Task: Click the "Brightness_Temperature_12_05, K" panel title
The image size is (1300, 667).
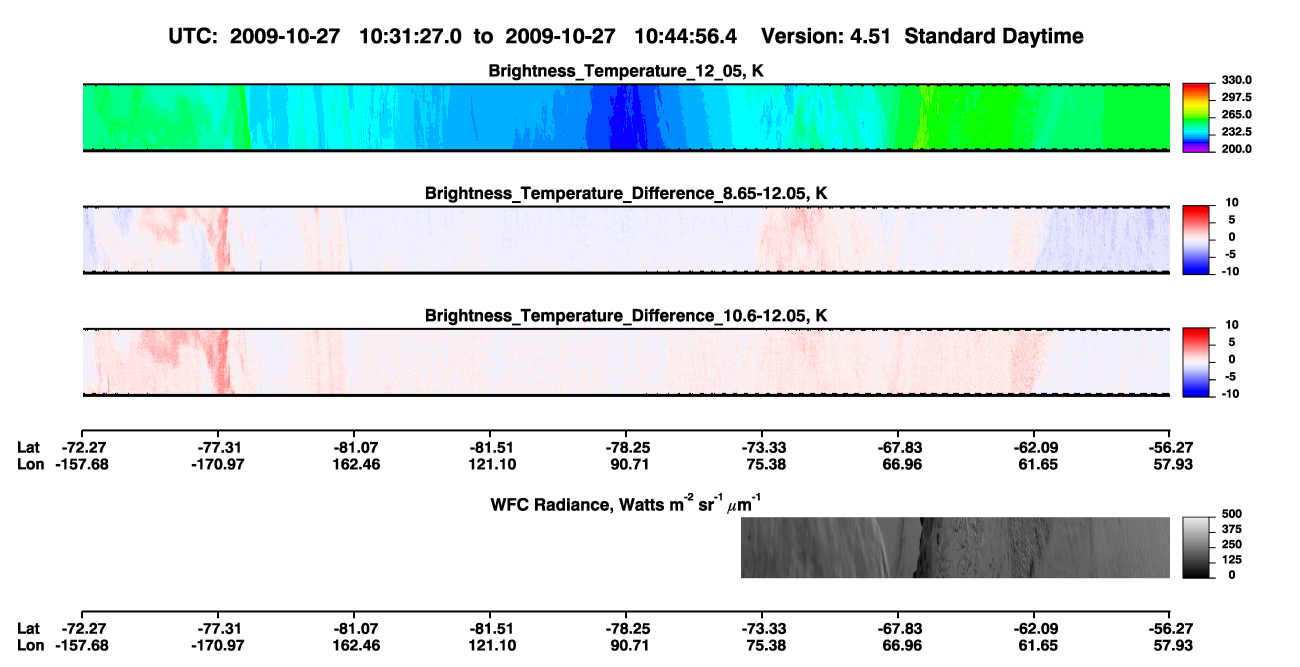Action: pyautogui.click(x=626, y=71)
